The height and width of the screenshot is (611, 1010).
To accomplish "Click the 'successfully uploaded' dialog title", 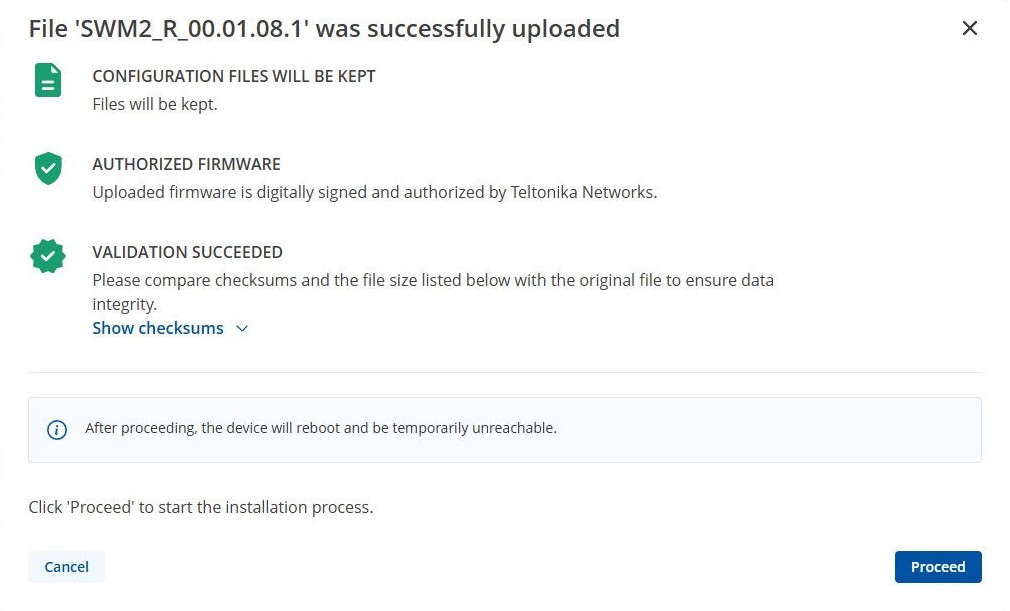I will 324,29.
